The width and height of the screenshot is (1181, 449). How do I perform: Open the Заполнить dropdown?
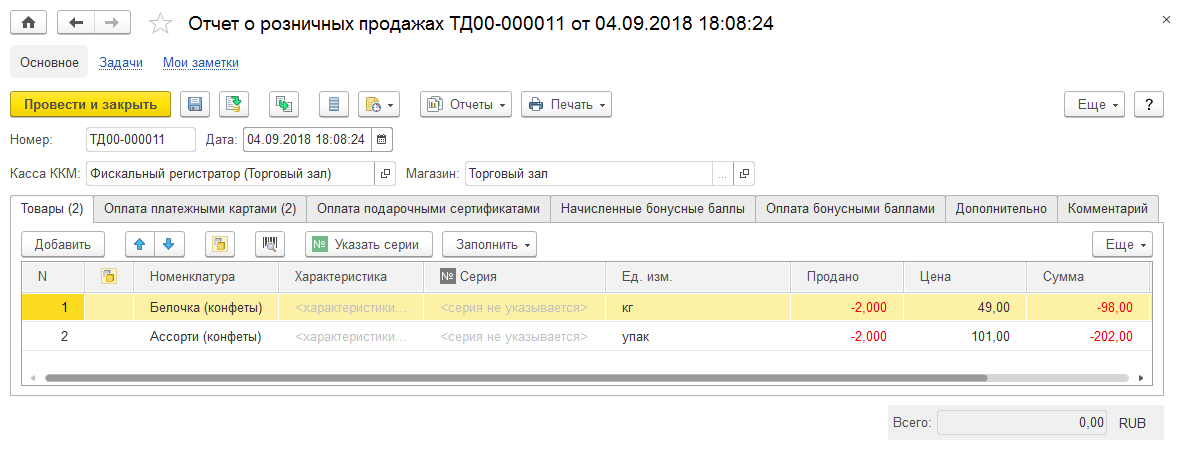pyautogui.click(x=489, y=244)
